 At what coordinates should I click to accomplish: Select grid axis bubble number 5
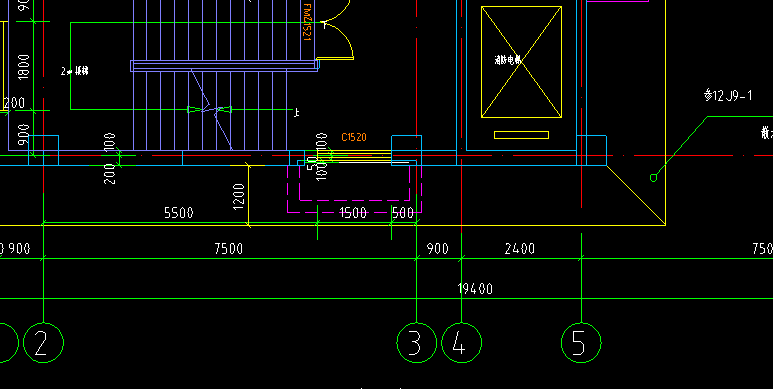581,343
